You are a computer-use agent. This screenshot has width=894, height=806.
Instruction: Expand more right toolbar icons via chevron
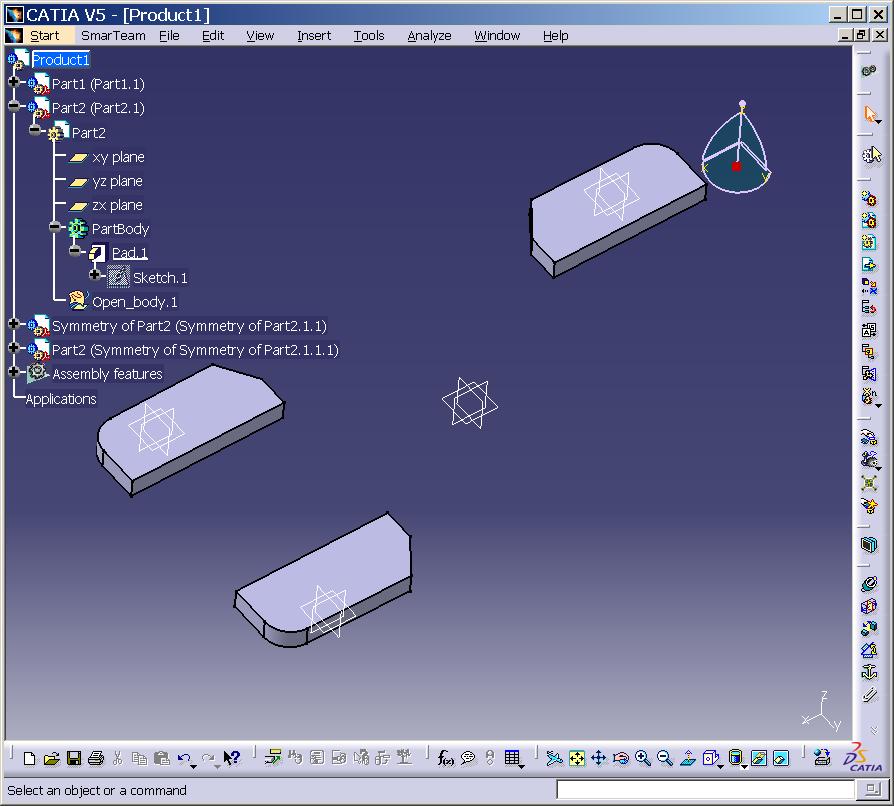click(873, 730)
